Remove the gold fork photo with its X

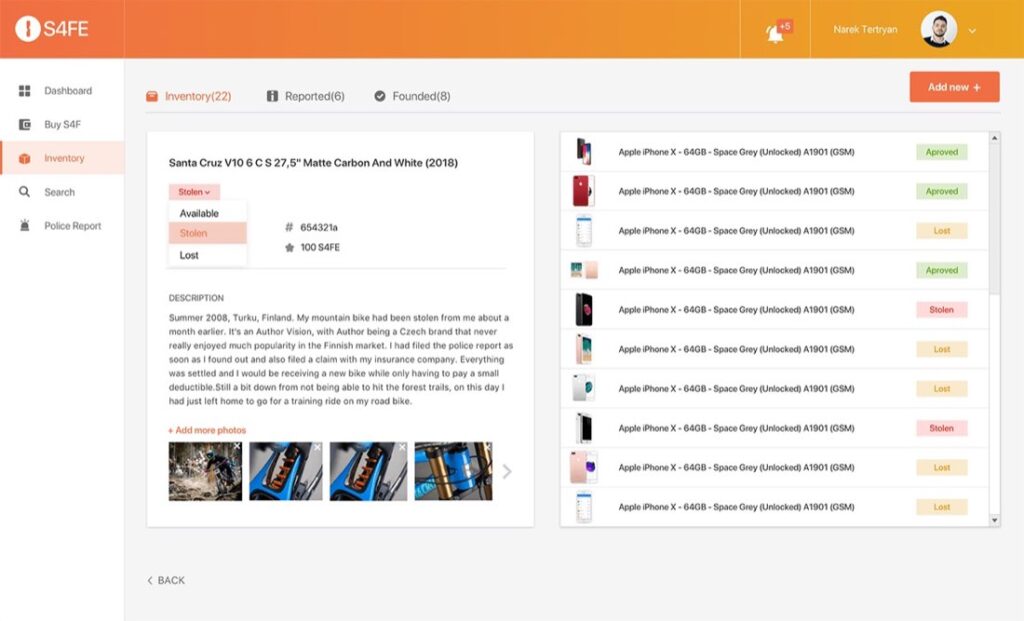tap(487, 447)
